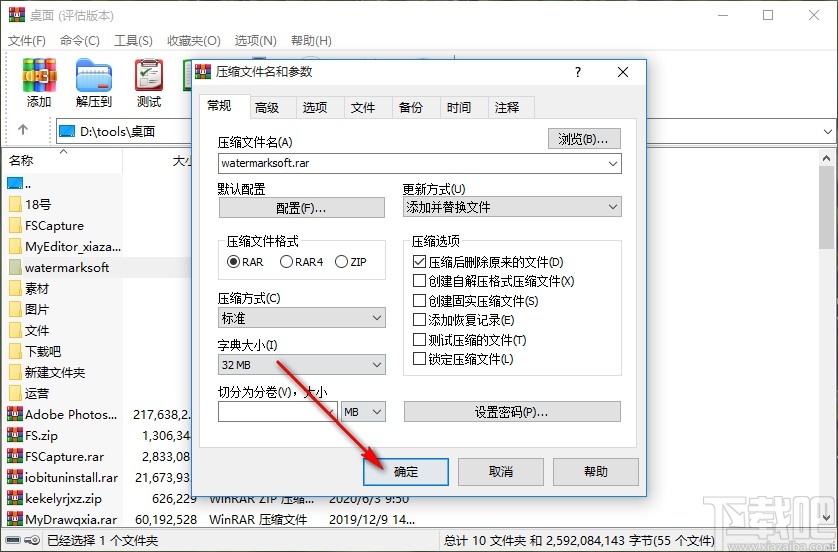Choose the ZIP archive format
Viewport: 838px width, 552px height.
pos(351,262)
